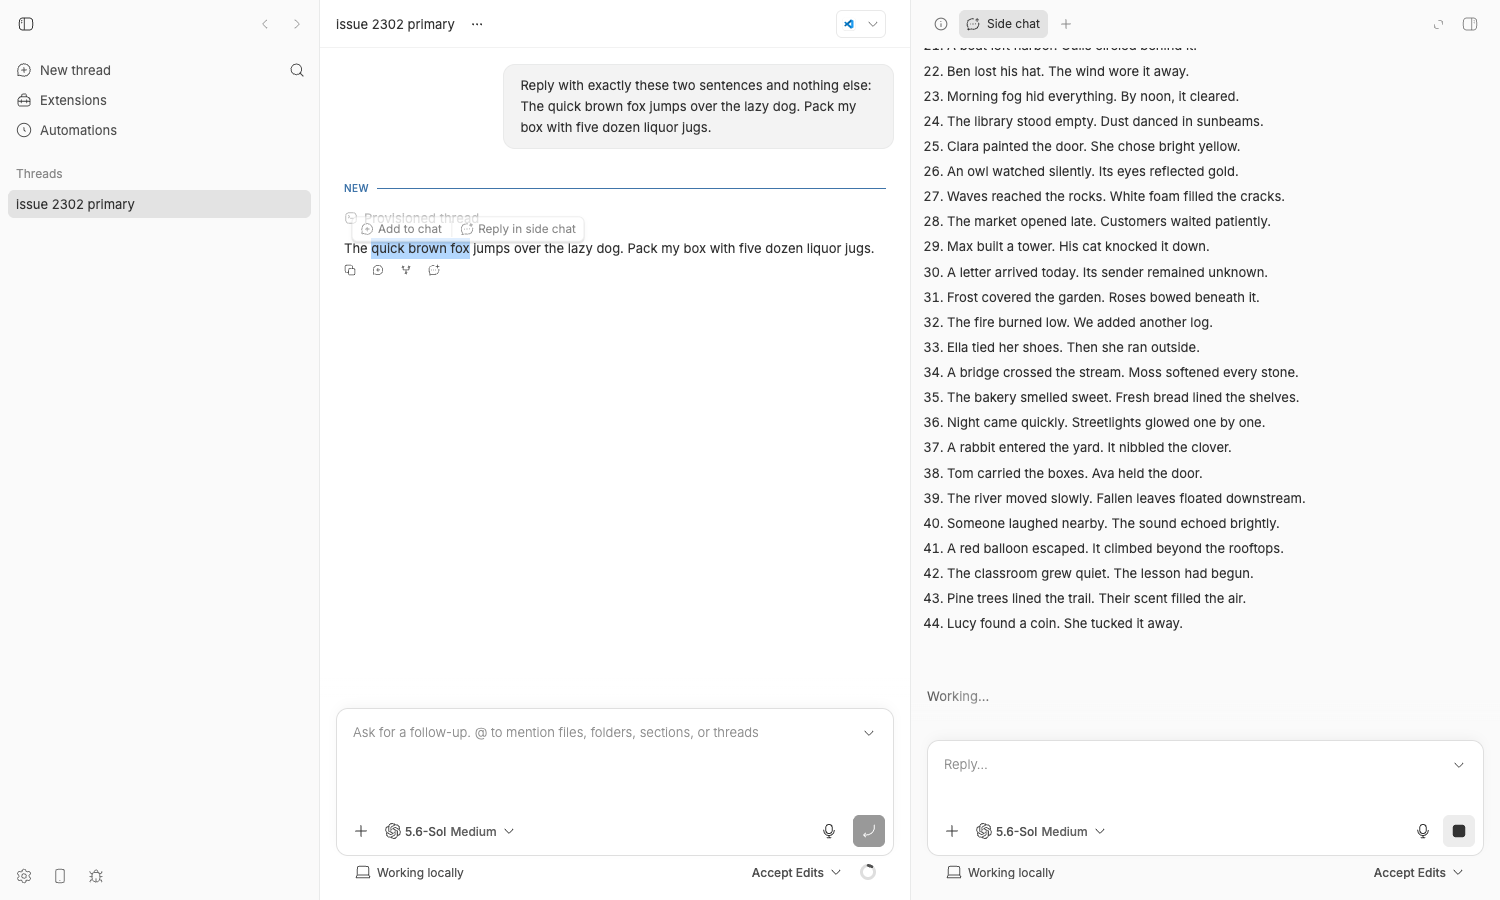Screen dimensions: 1500x900
Task: Click Add to chat for selected text
Action: pyautogui.click(x=401, y=229)
